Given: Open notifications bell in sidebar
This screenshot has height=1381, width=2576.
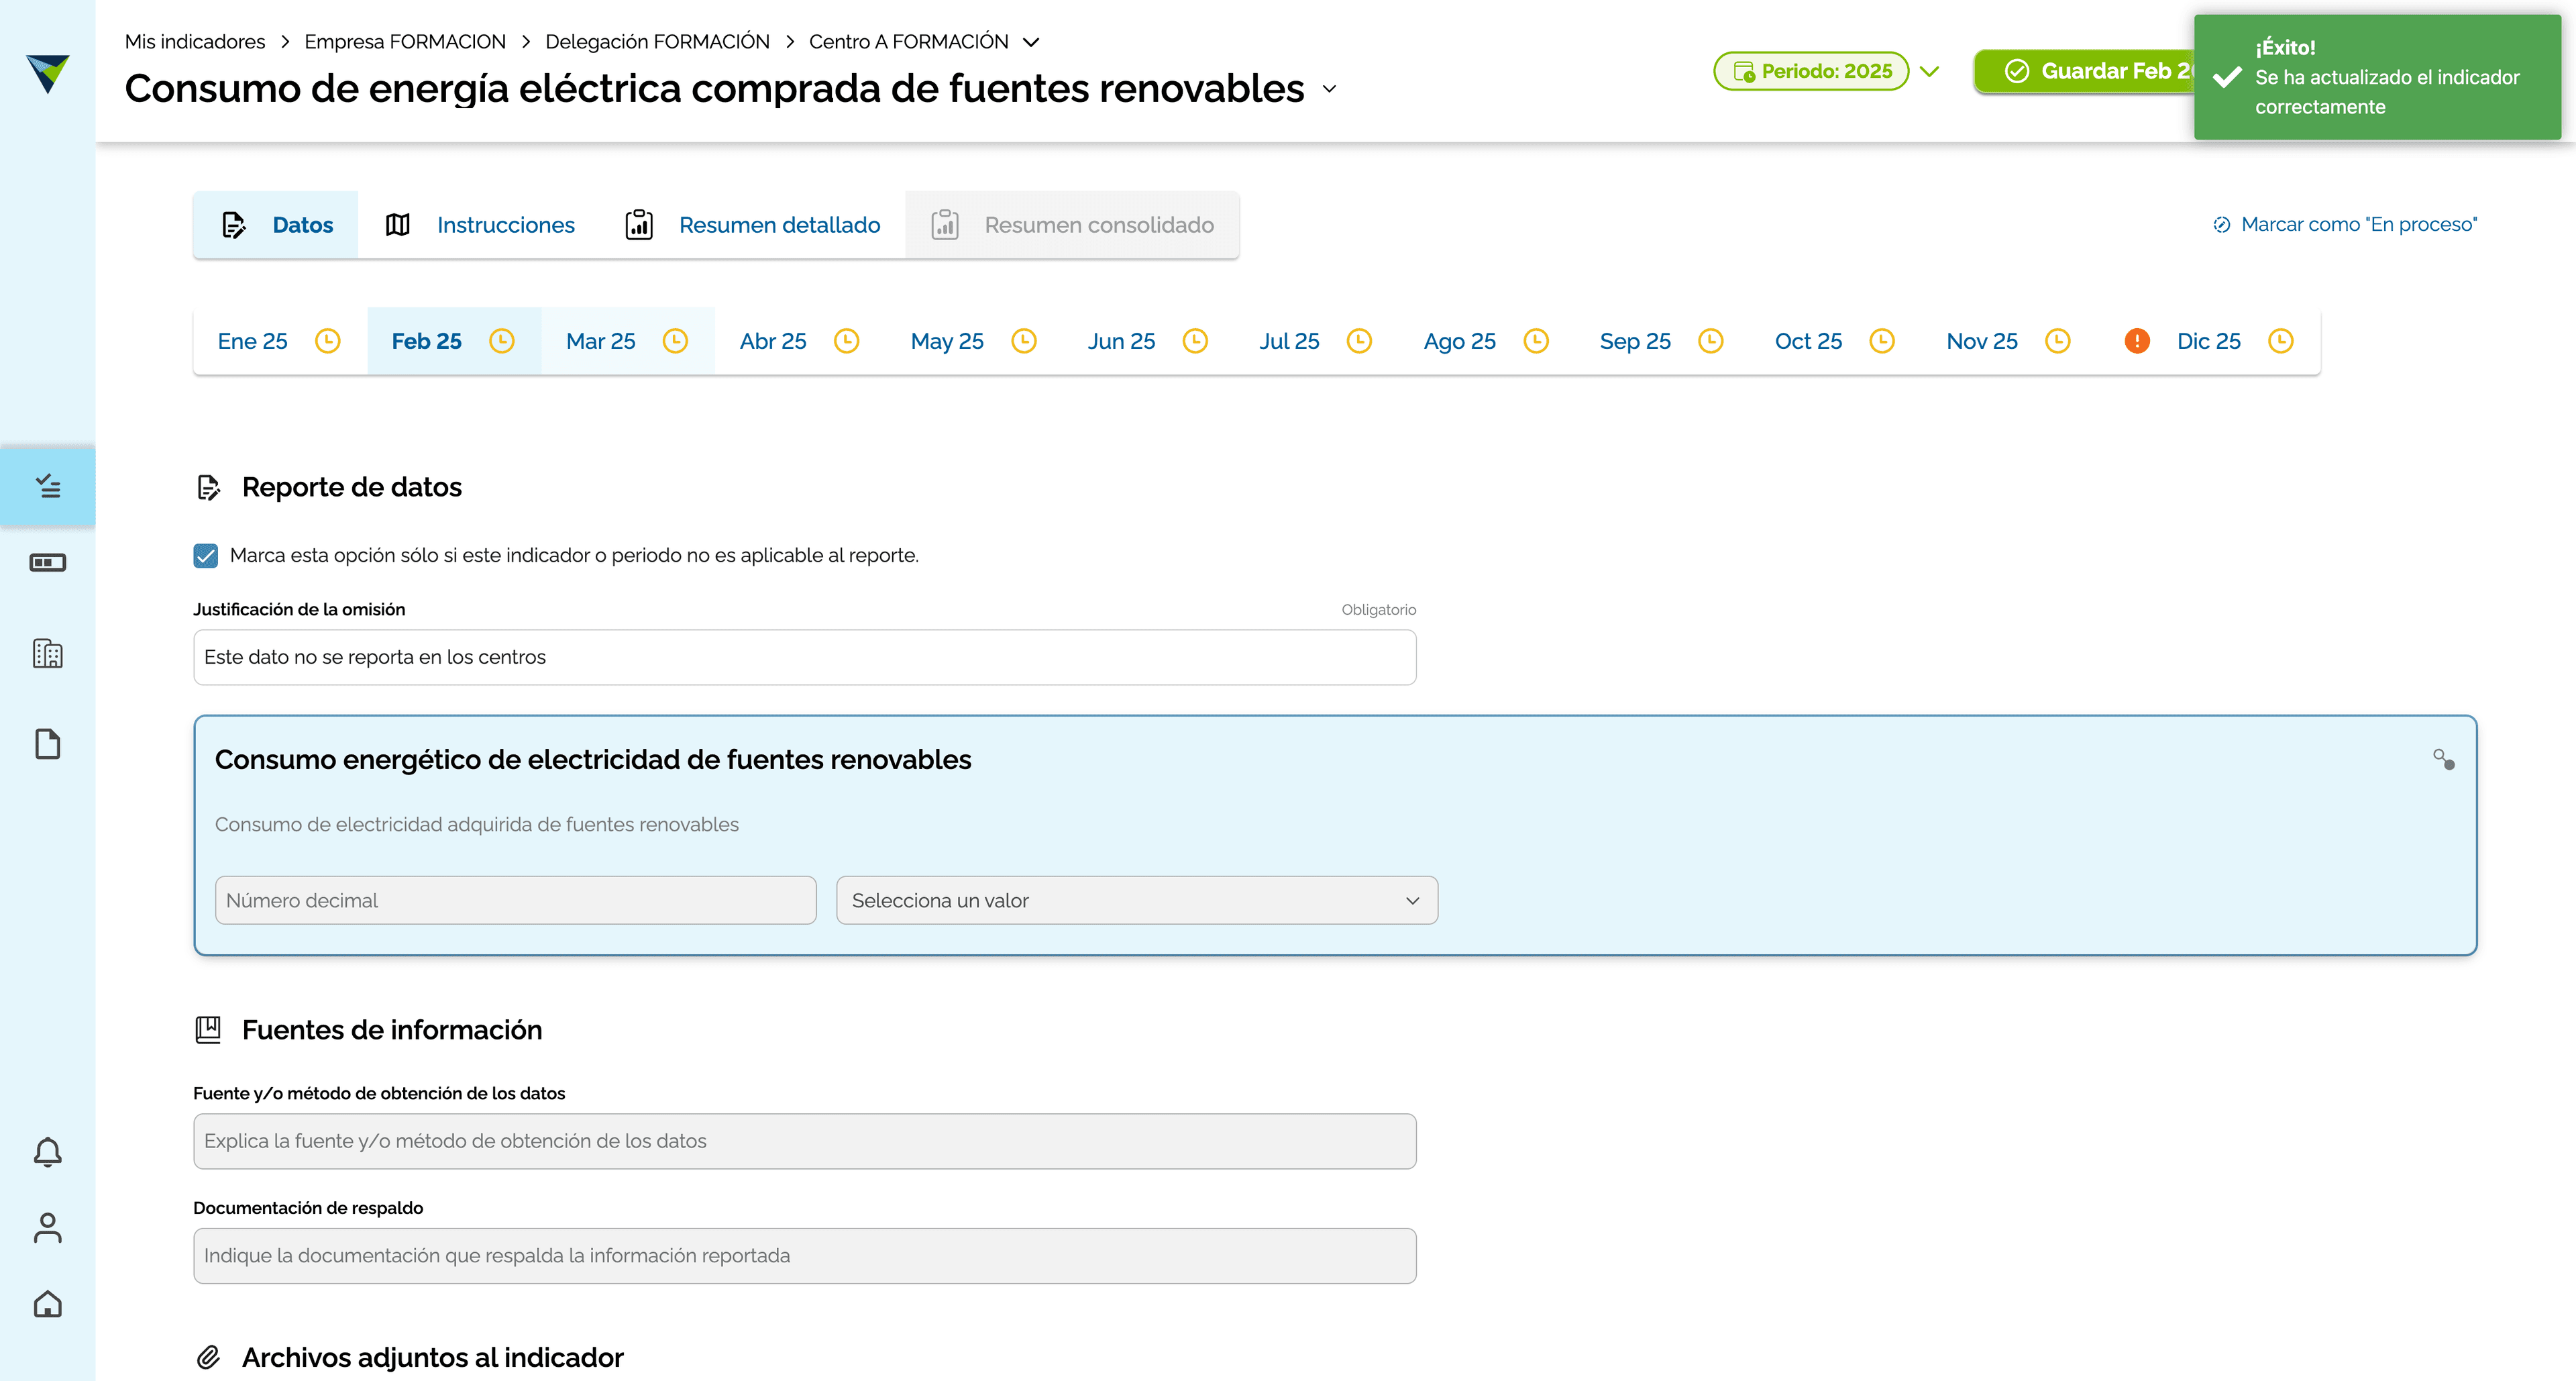Looking at the screenshot, I should point(48,1153).
